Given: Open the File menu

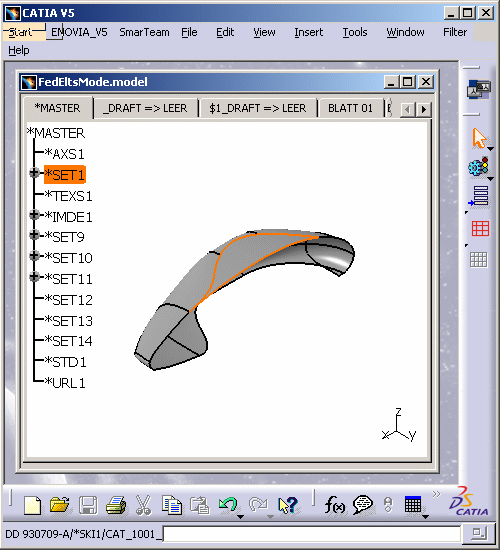Looking at the screenshot, I should tap(189, 32).
